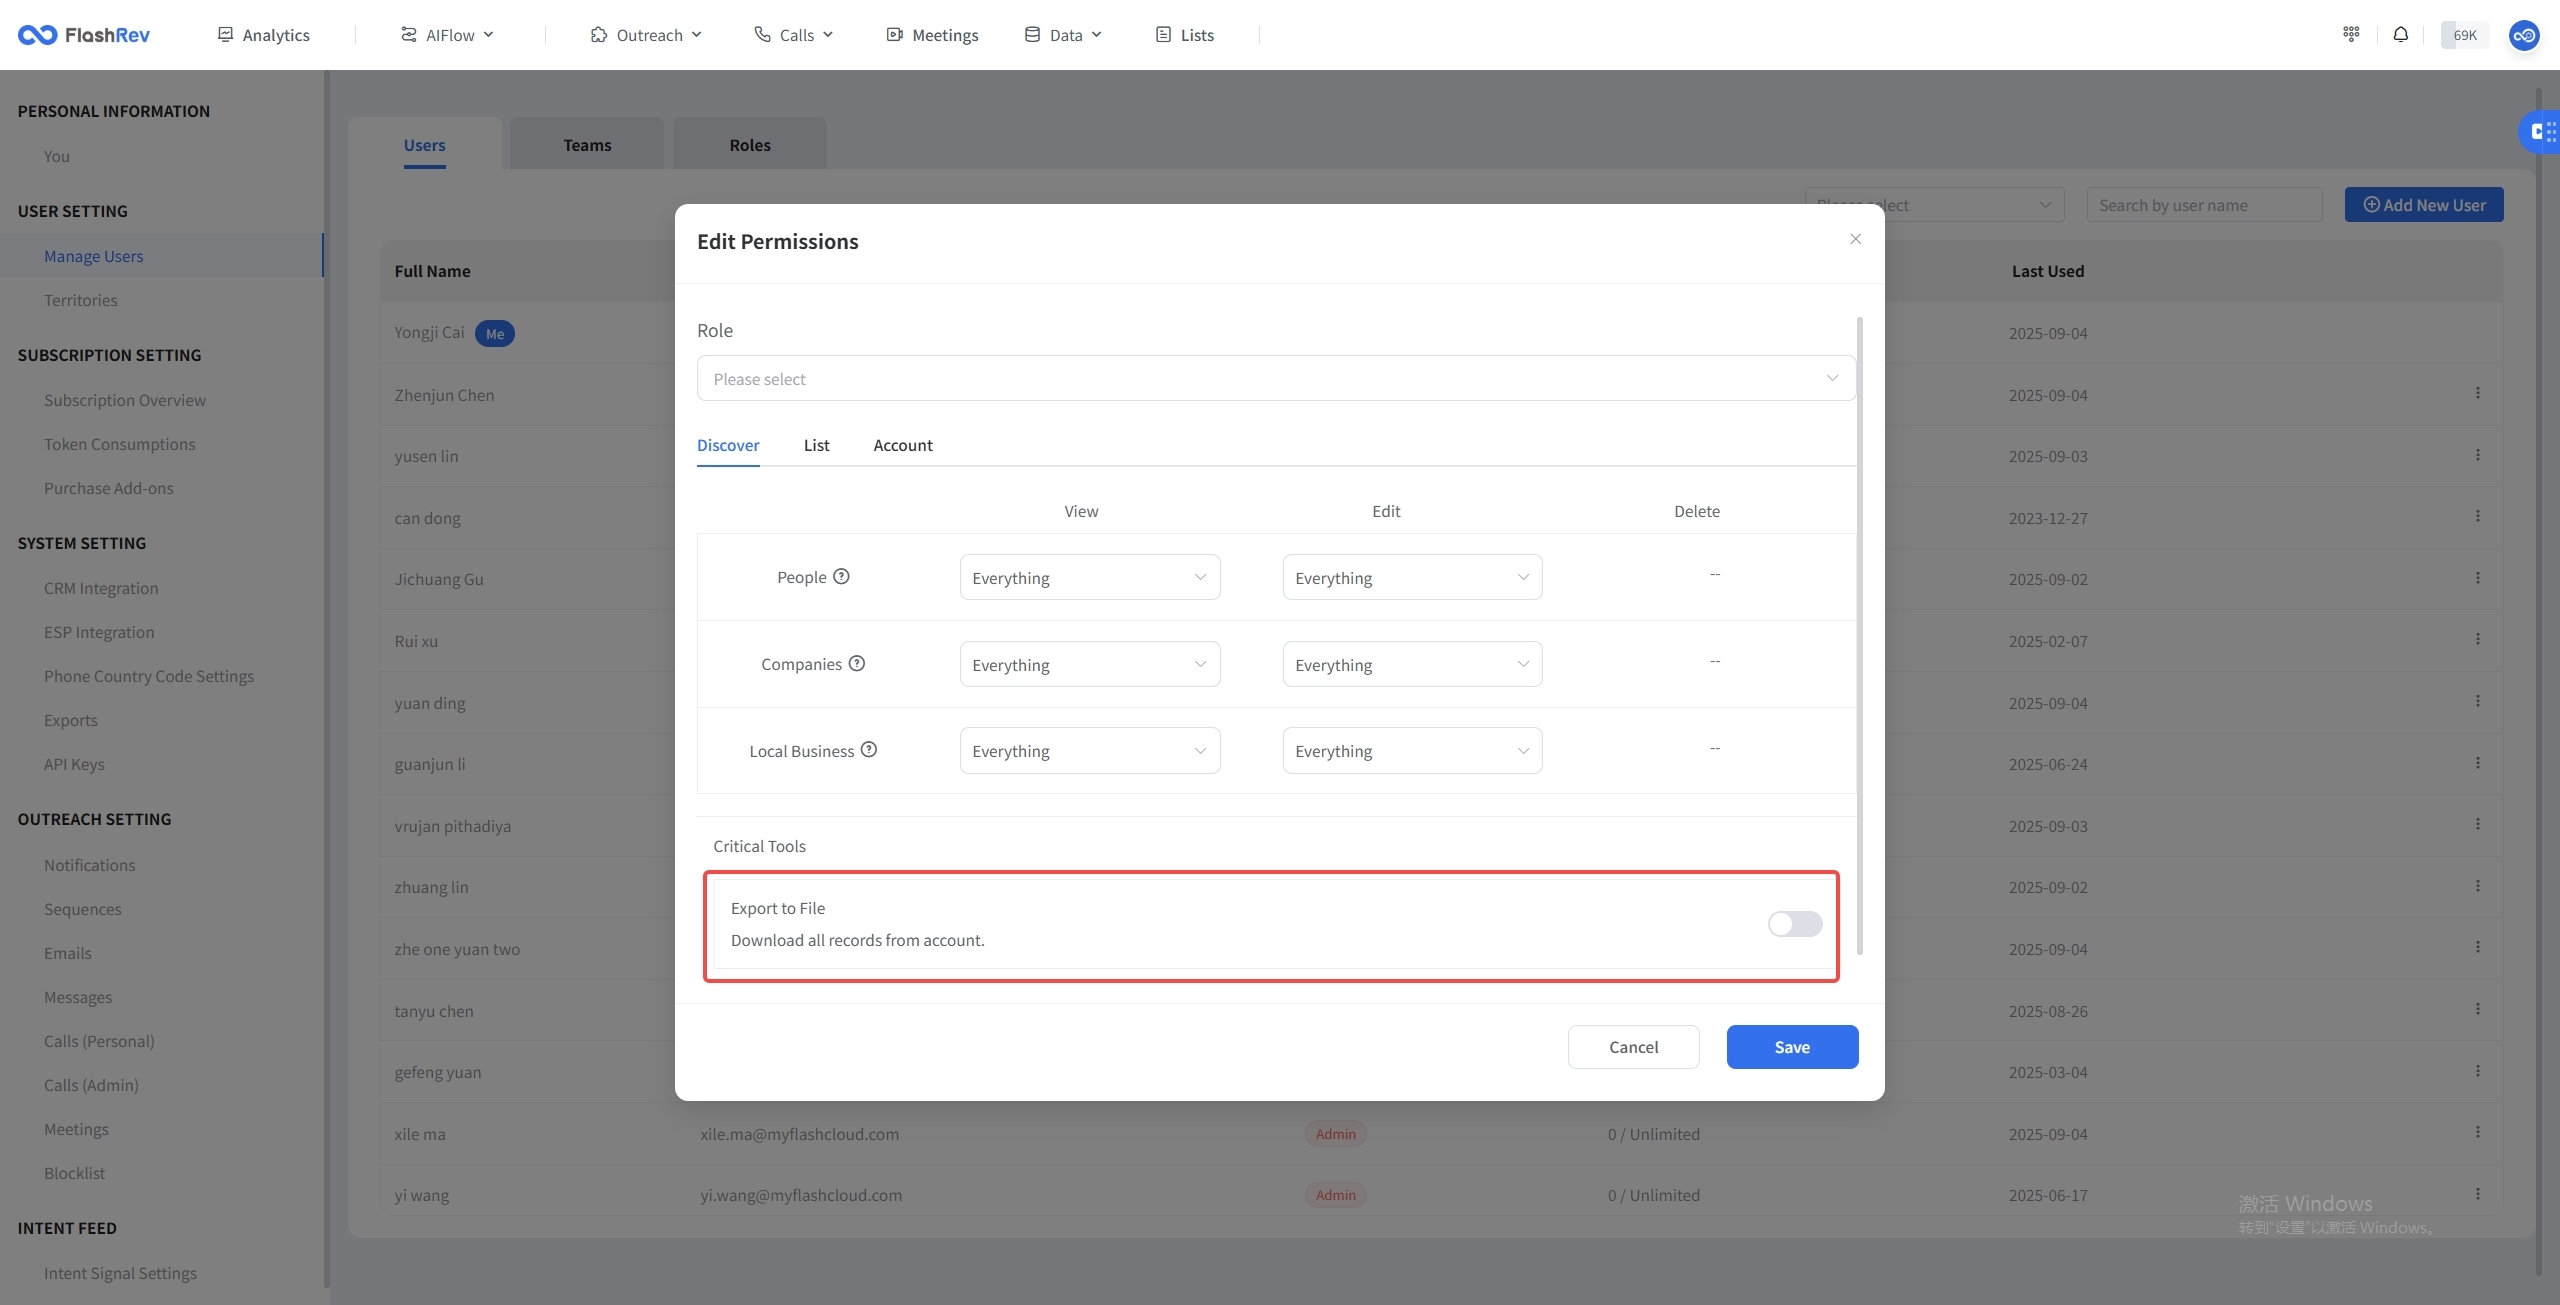This screenshot has width=2560, height=1305.
Task: Open API Keys in sidebar
Action: [x=74, y=764]
